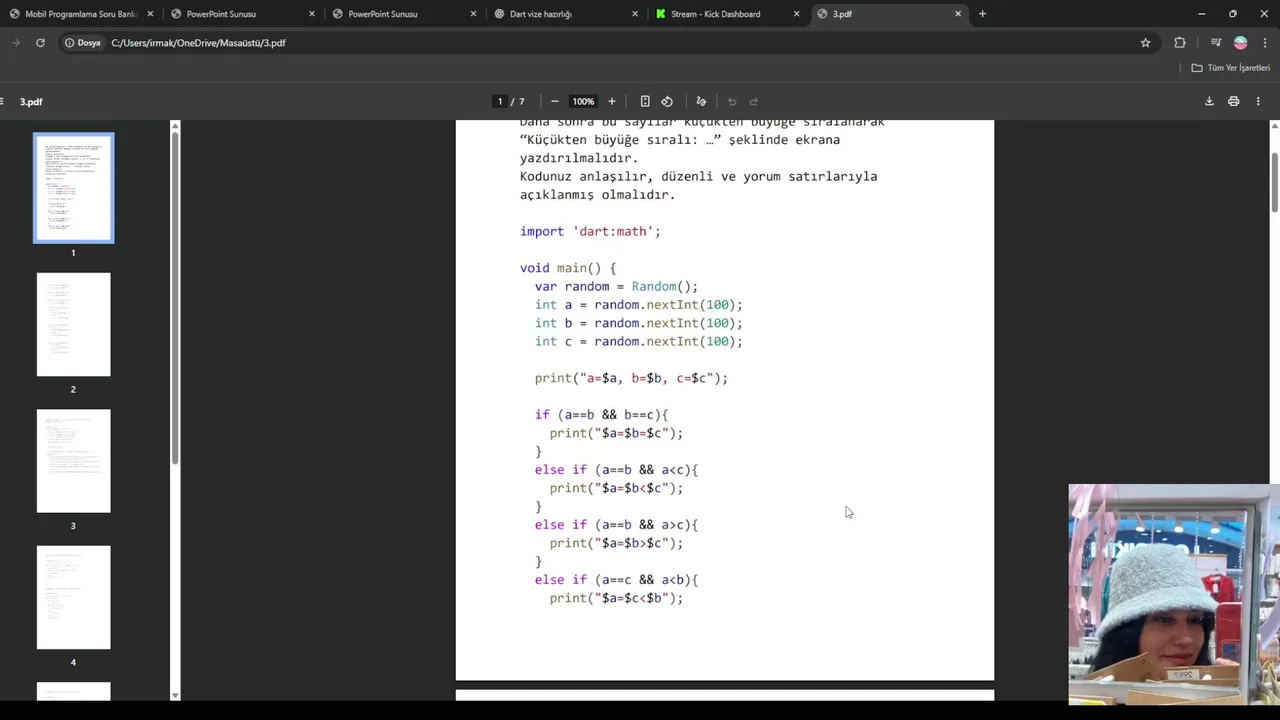Switch to the first PowerPoint Sunusu tab

pos(243,14)
